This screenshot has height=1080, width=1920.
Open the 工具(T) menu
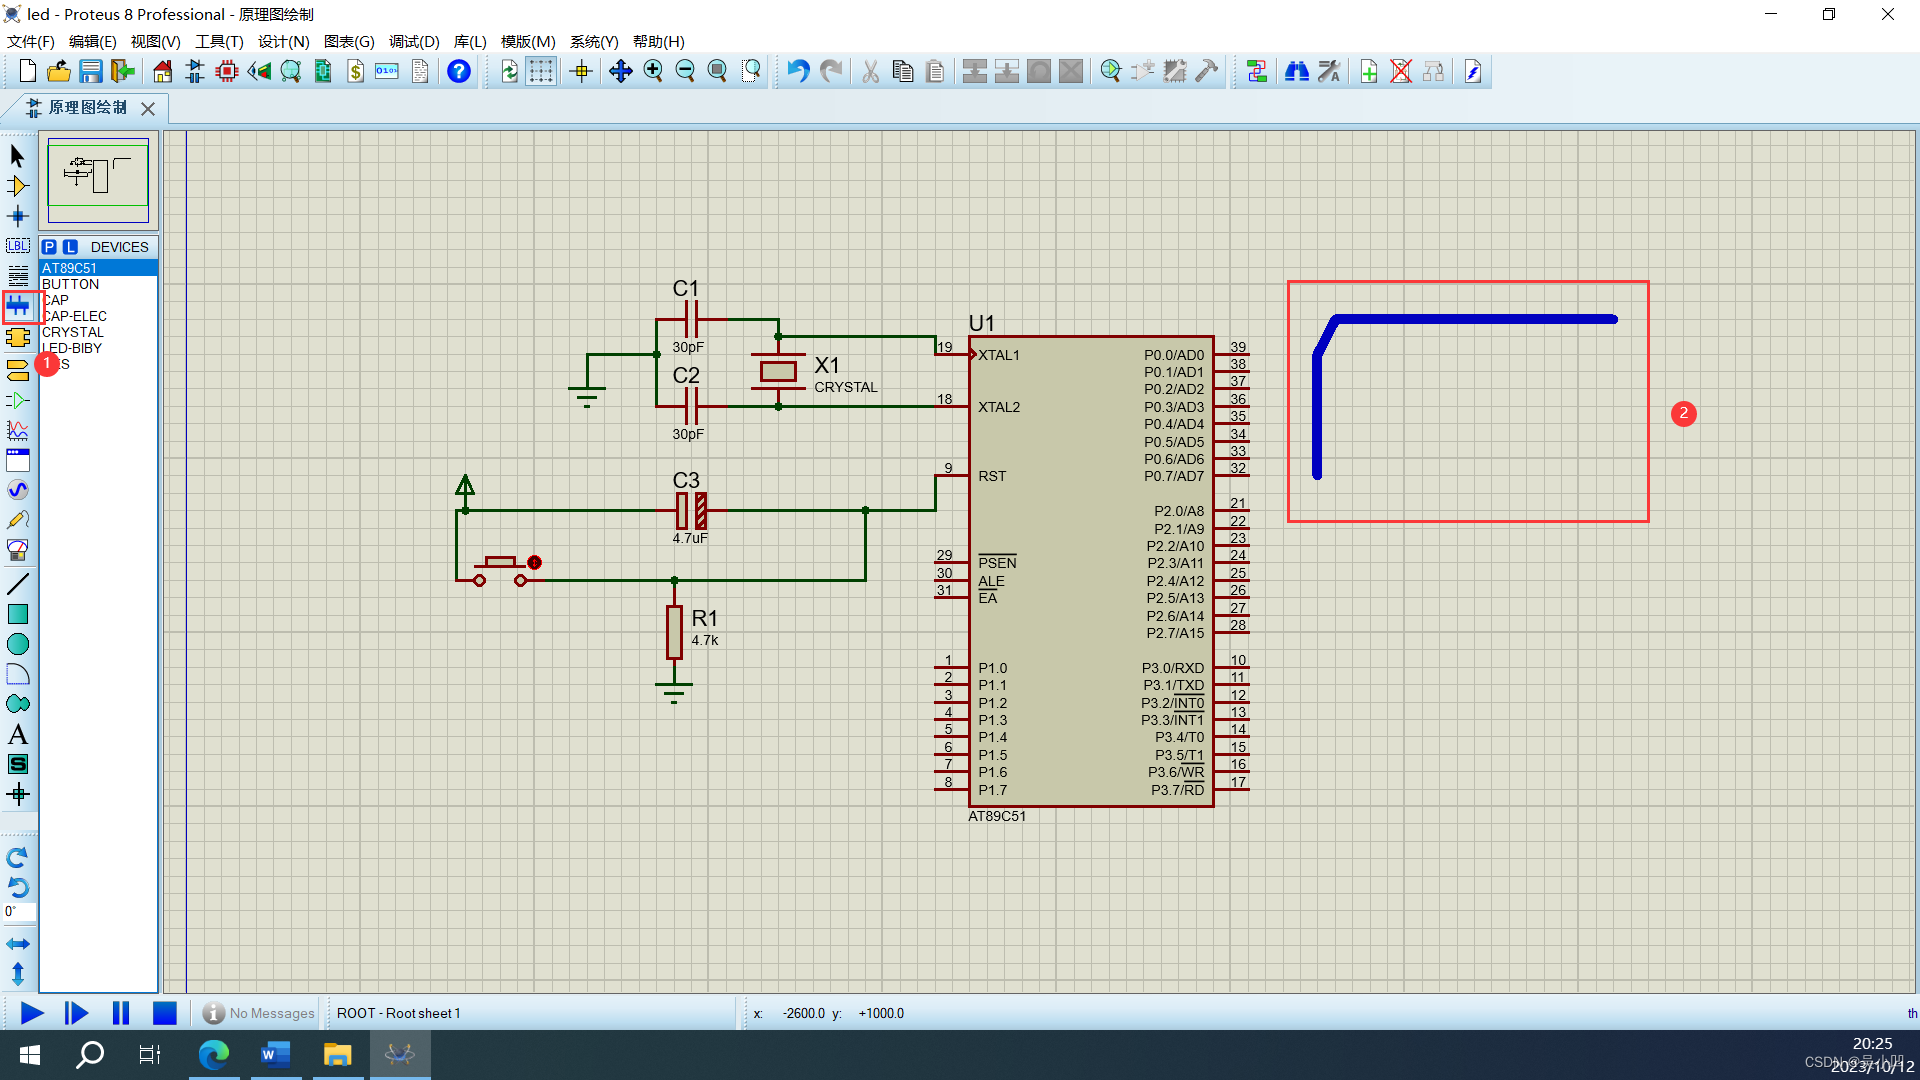click(219, 41)
